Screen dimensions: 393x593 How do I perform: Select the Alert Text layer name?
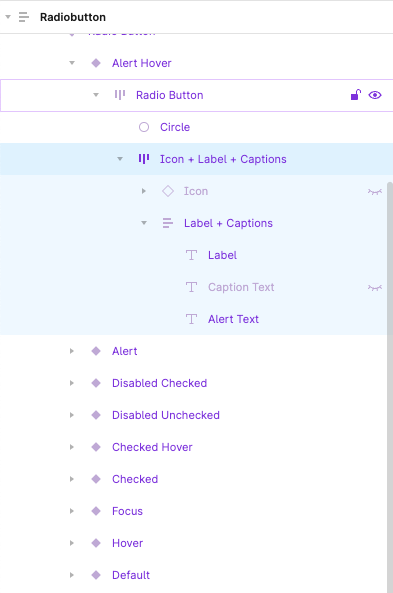point(233,319)
